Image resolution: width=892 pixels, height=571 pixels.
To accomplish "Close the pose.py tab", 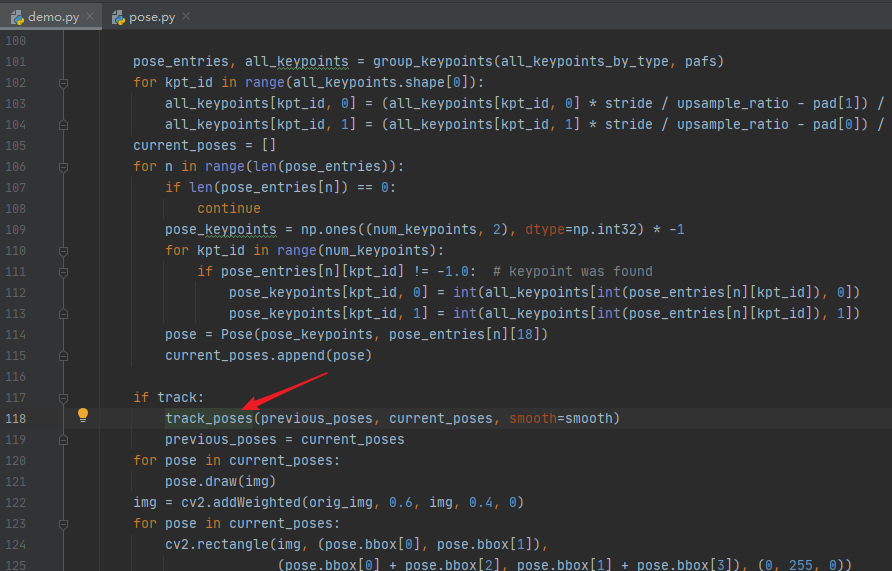I will [186, 16].
